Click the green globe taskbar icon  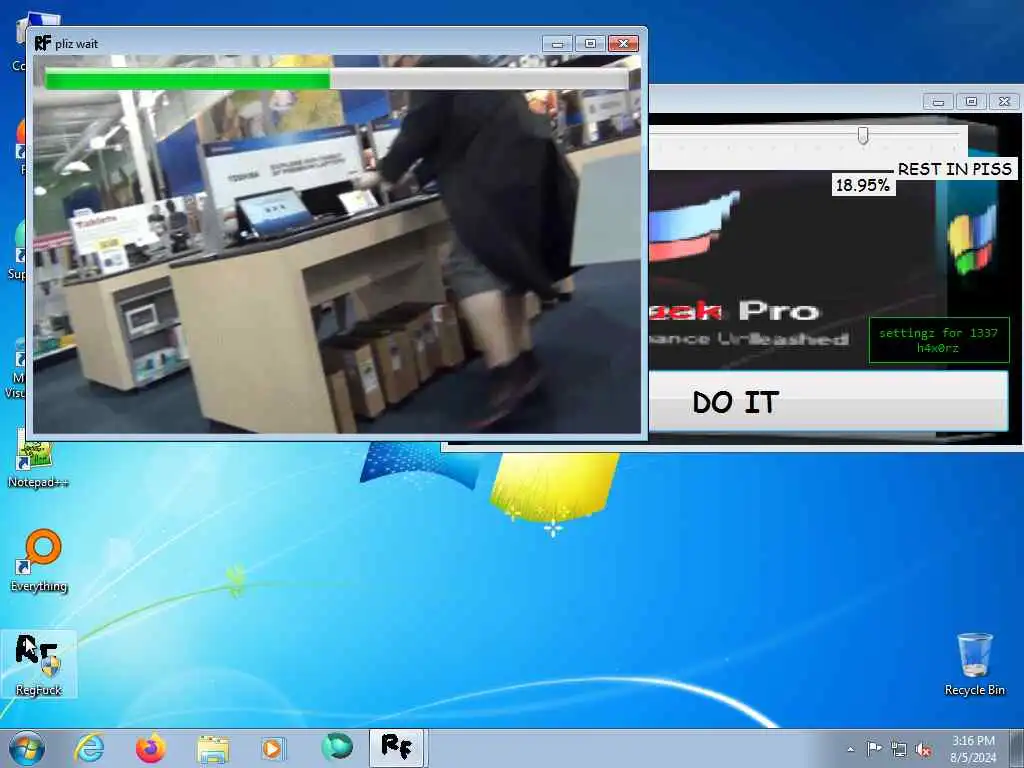point(337,748)
